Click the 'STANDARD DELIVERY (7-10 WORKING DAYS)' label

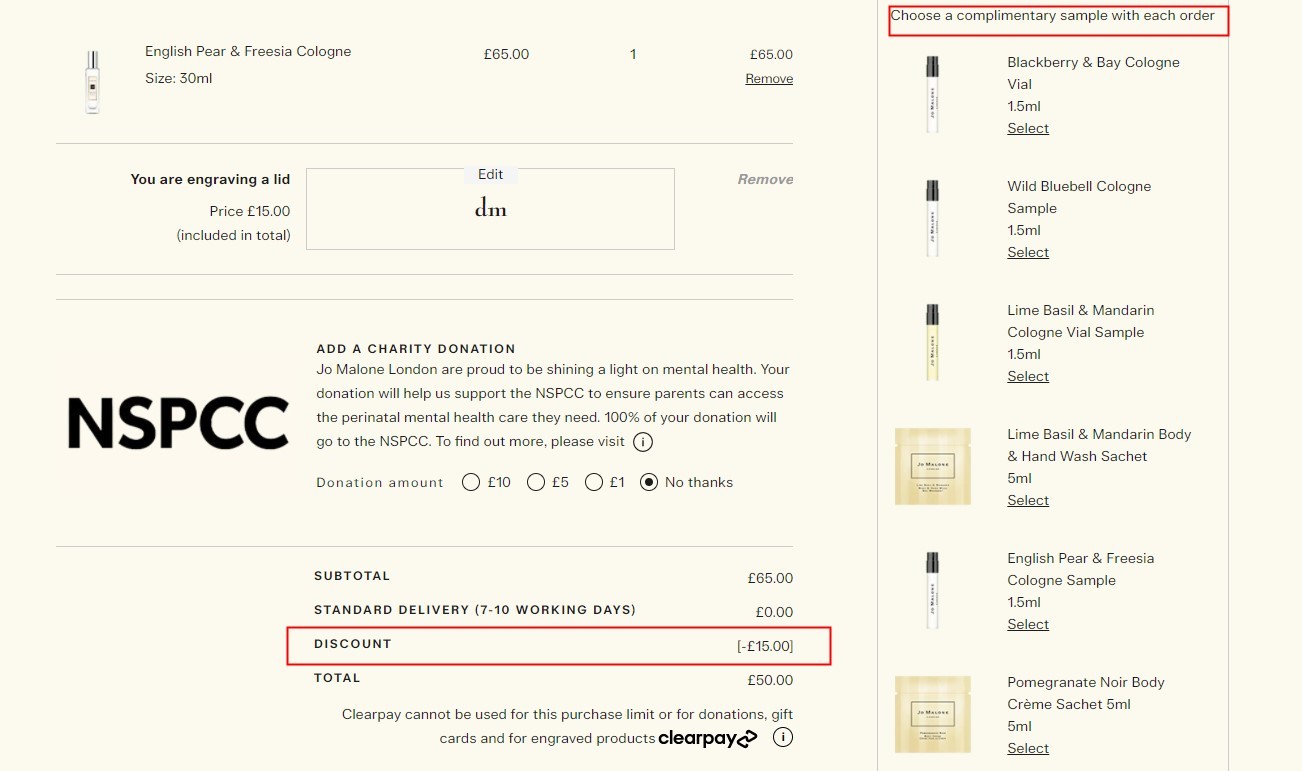[475, 610]
